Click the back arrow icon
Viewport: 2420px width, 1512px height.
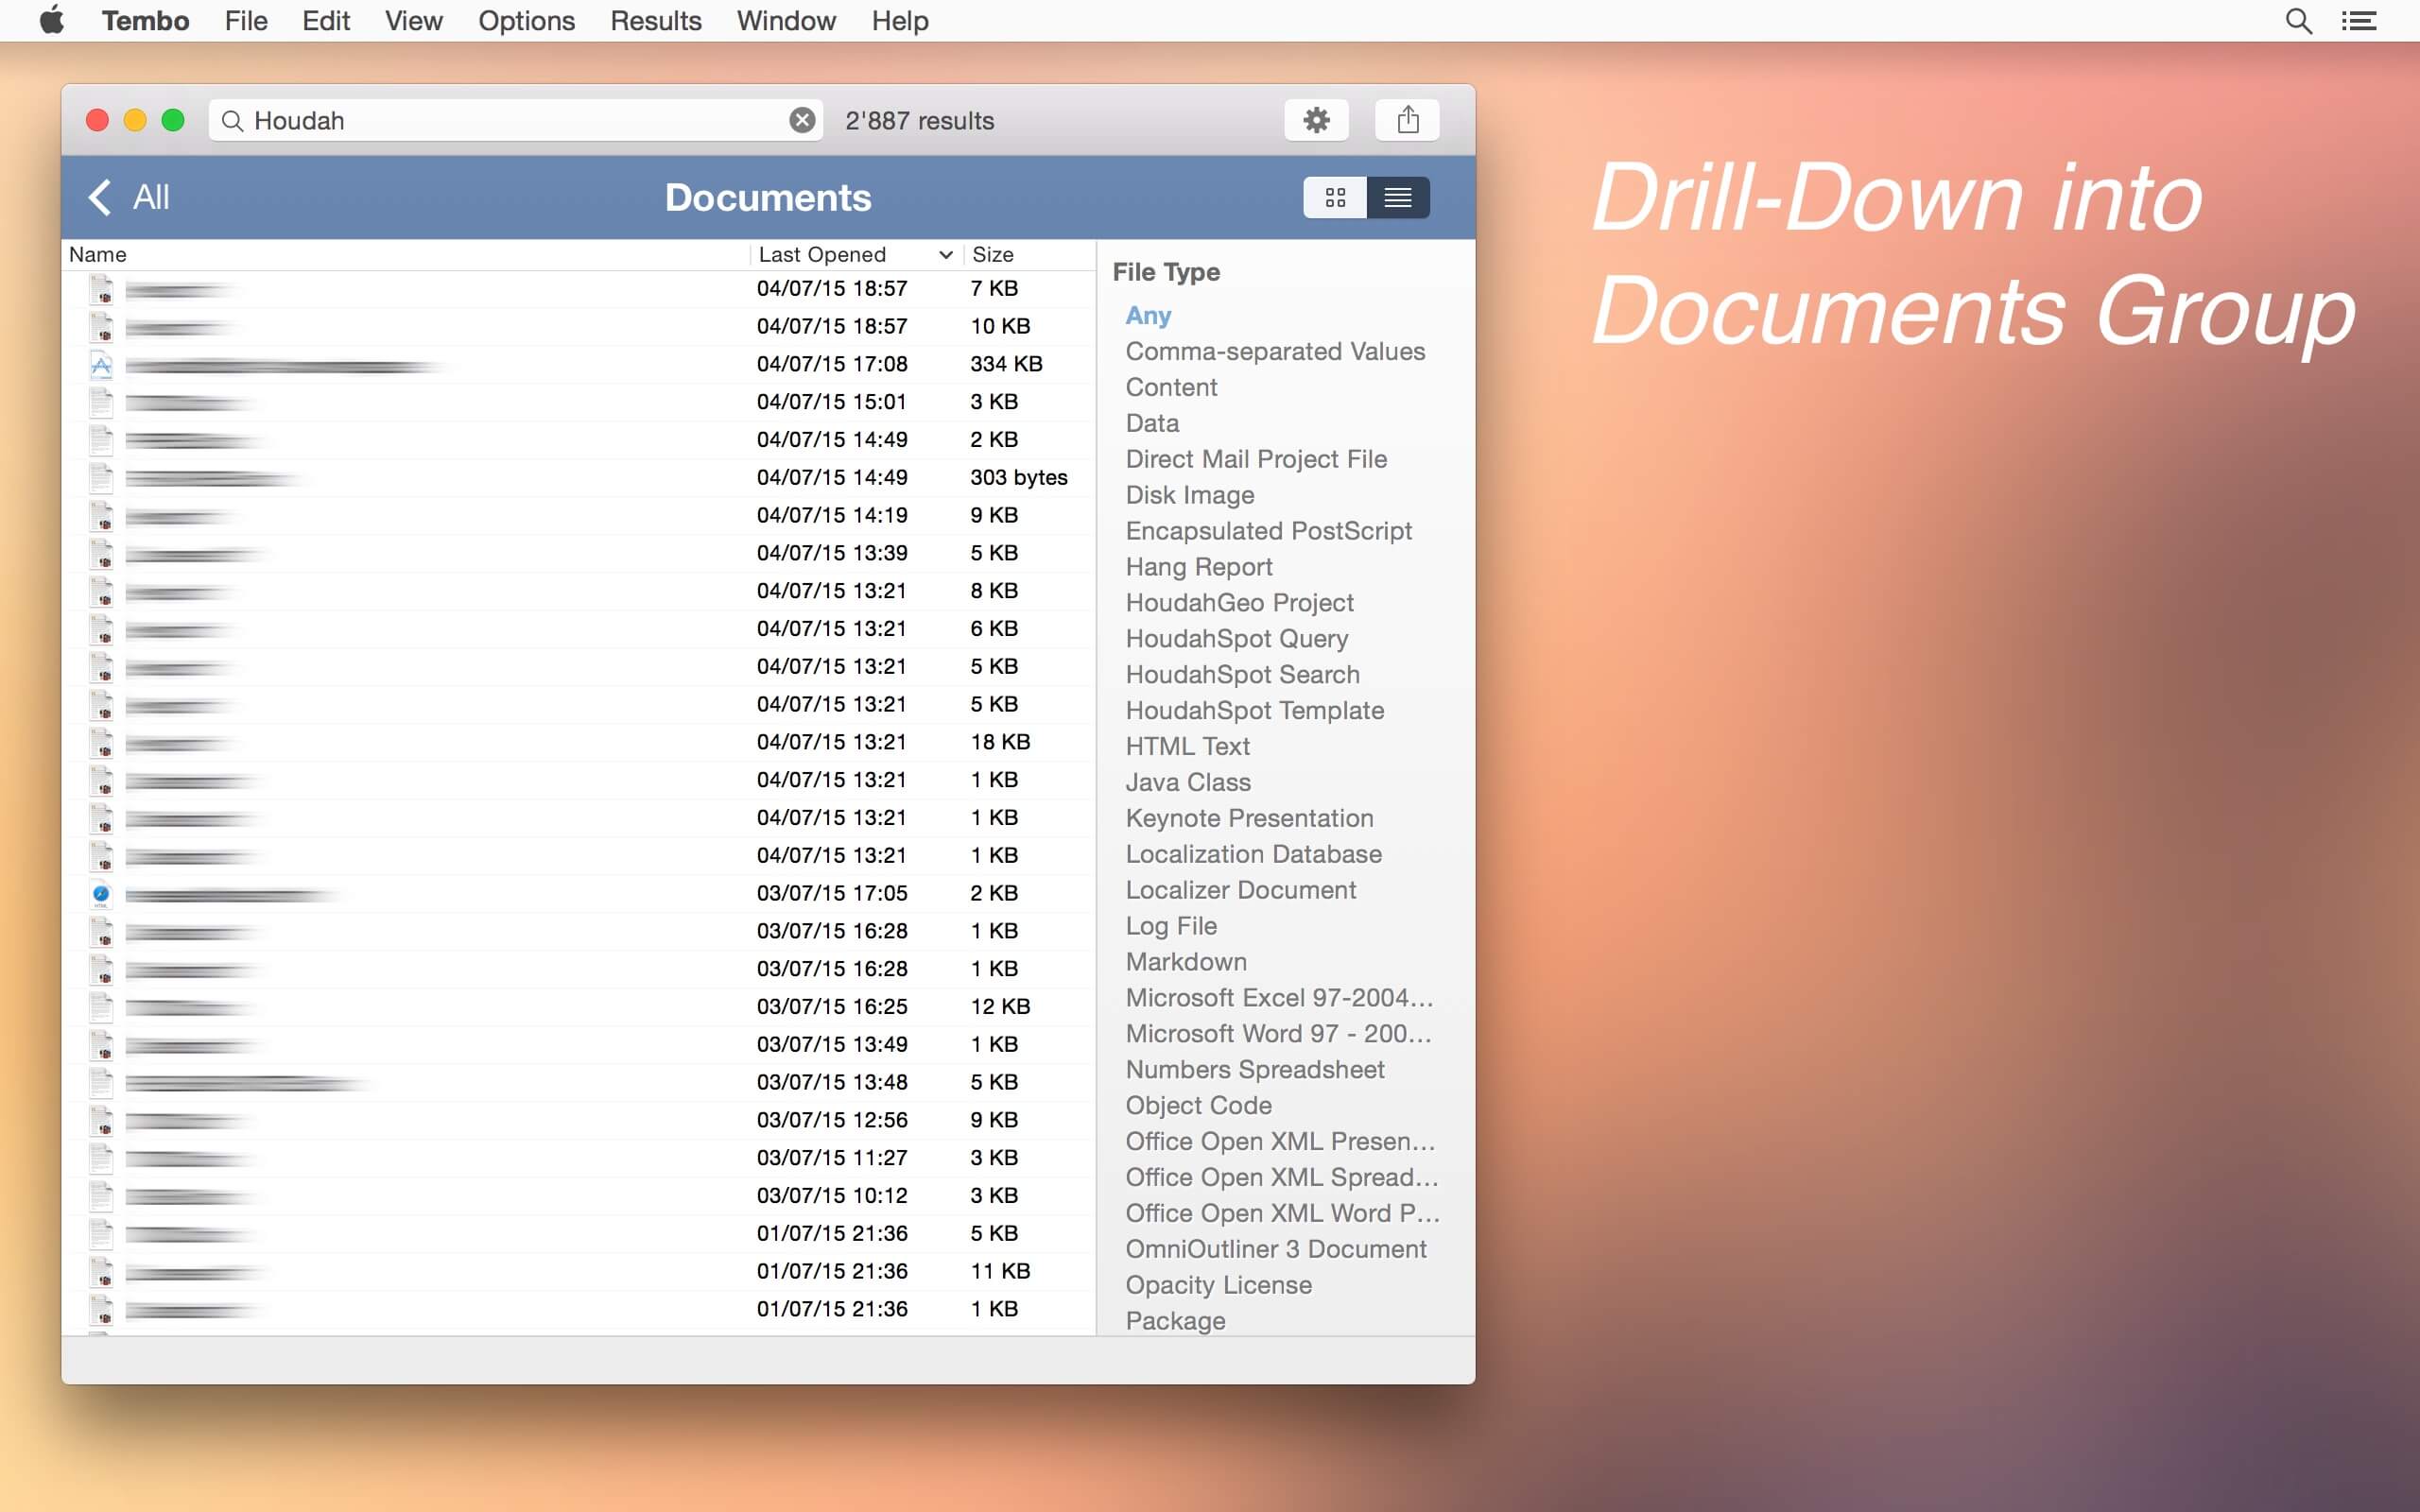pyautogui.click(x=101, y=195)
